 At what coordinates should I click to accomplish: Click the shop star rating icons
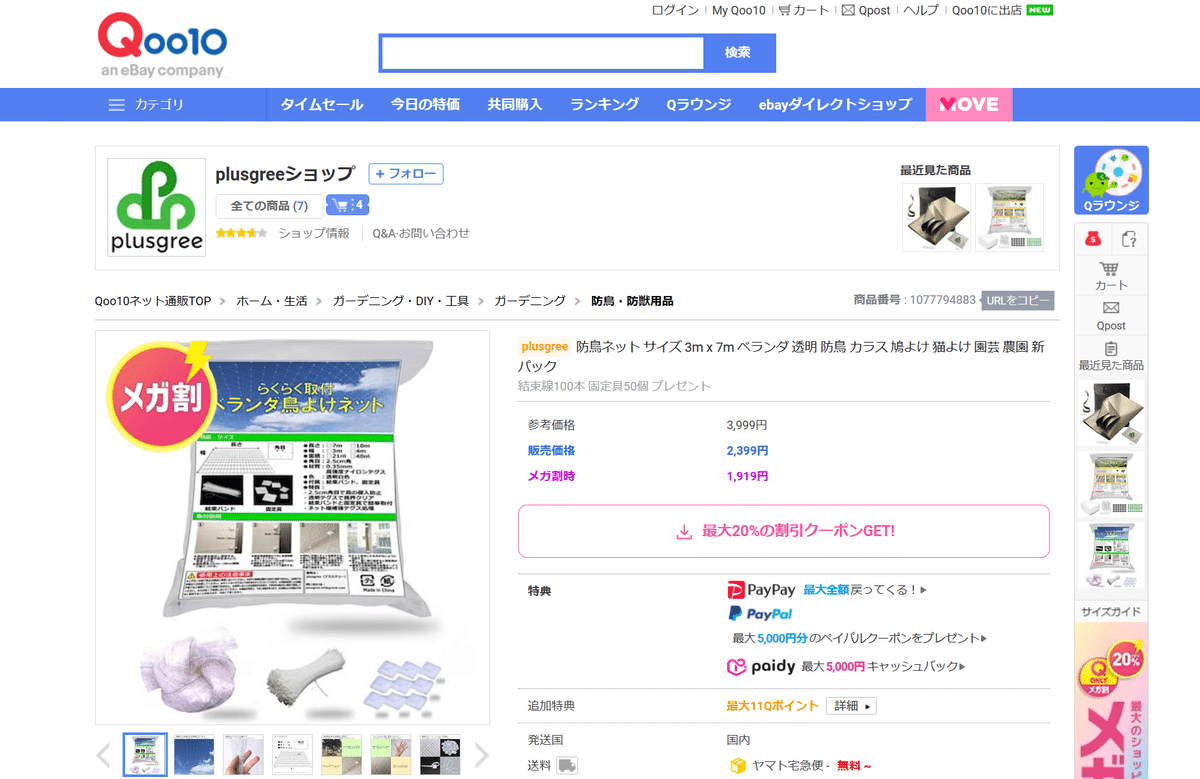241,233
